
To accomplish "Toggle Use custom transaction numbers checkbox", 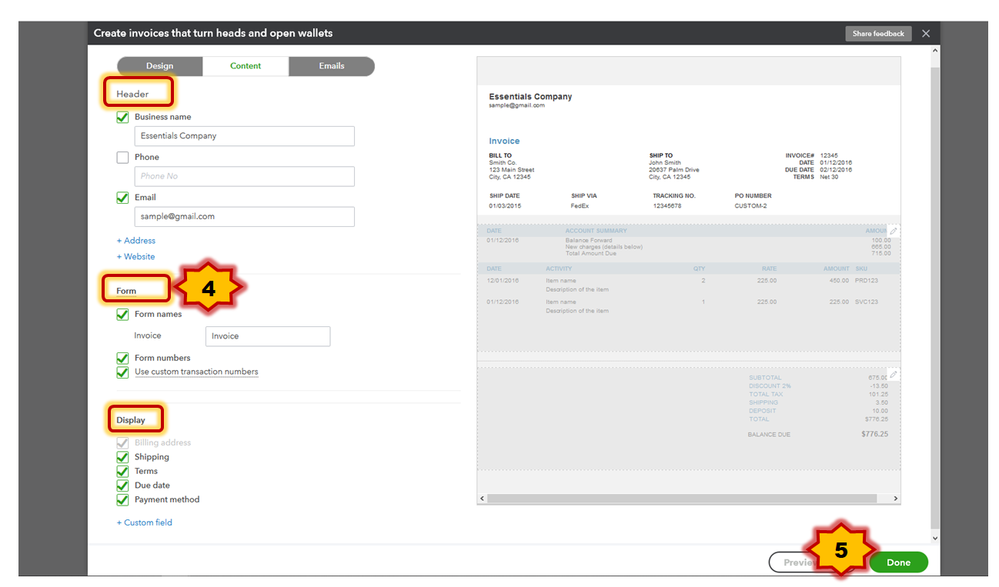I will pos(122,372).
